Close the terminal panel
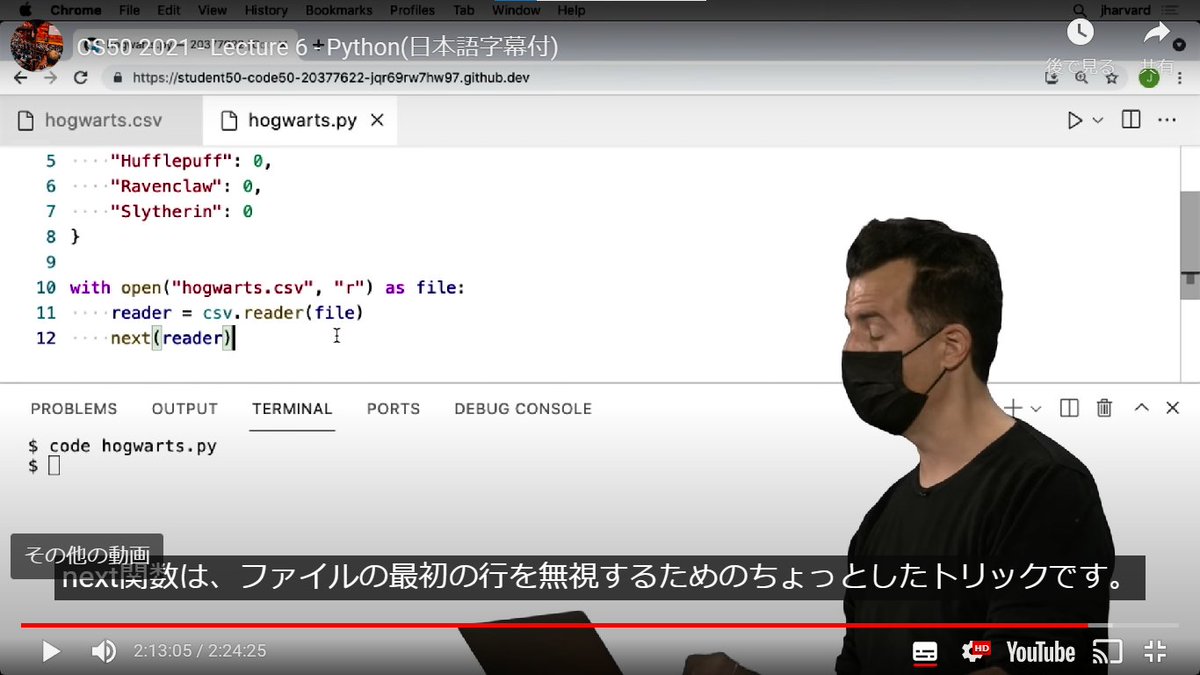Viewport: 1200px width, 675px height. 1173,408
